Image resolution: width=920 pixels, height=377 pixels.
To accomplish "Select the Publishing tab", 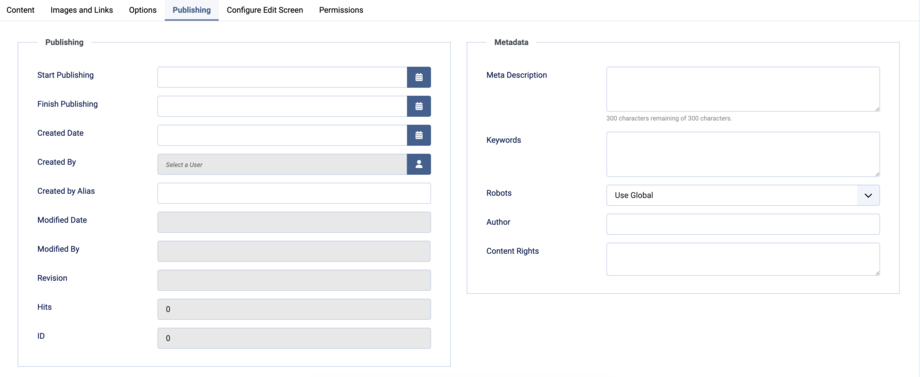I will pyautogui.click(x=191, y=10).
